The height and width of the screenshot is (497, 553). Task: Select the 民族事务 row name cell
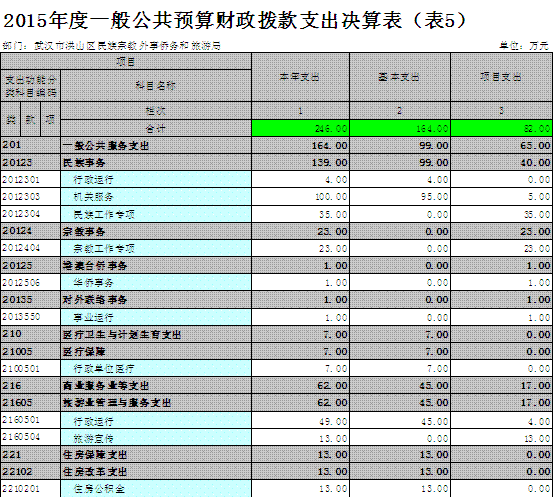point(156,163)
